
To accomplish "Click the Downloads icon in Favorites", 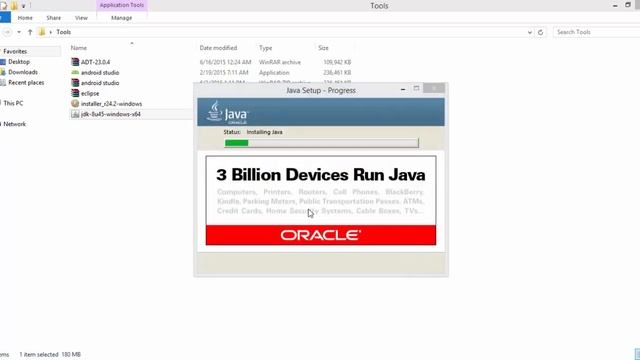I will coord(3,72).
